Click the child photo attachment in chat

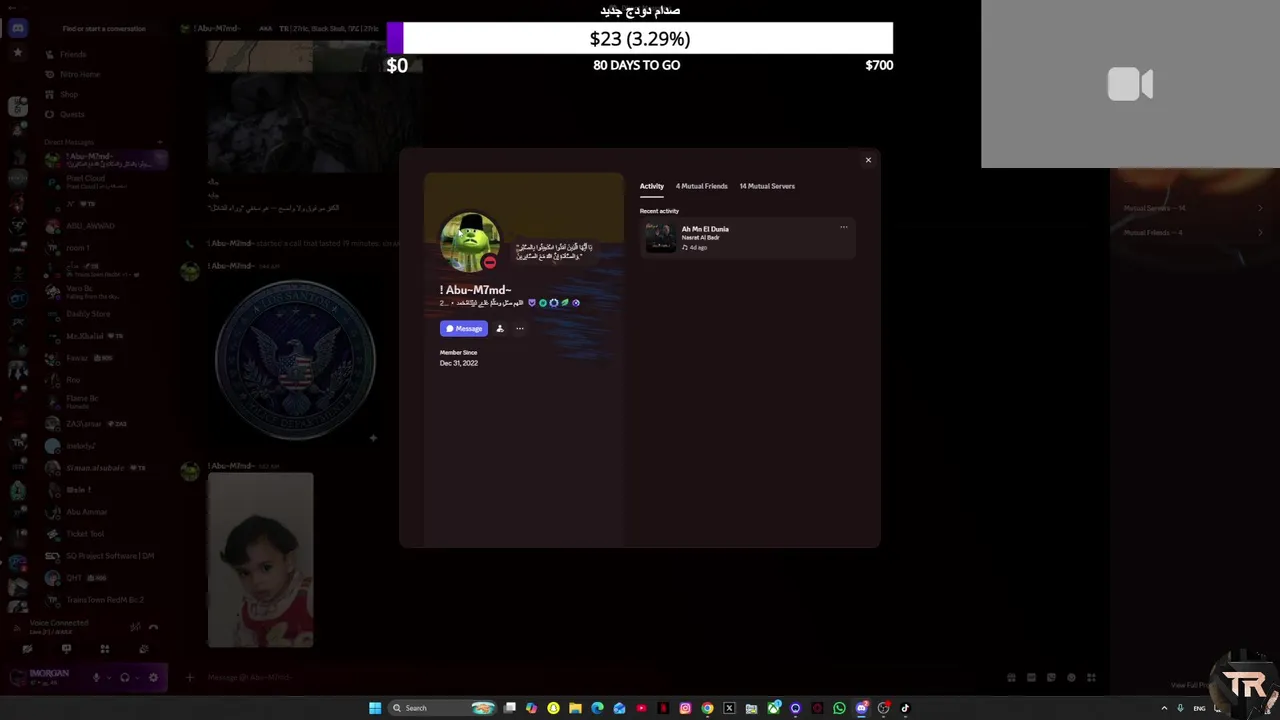pos(260,560)
